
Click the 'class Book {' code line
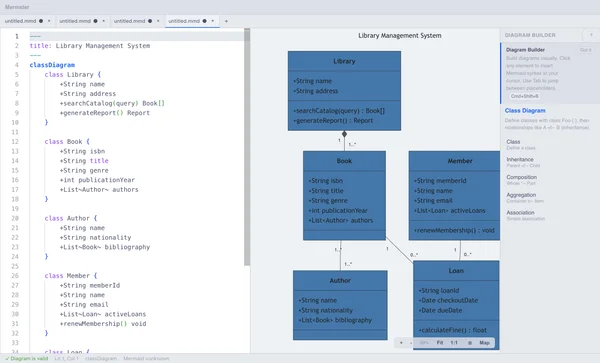click(x=67, y=142)
